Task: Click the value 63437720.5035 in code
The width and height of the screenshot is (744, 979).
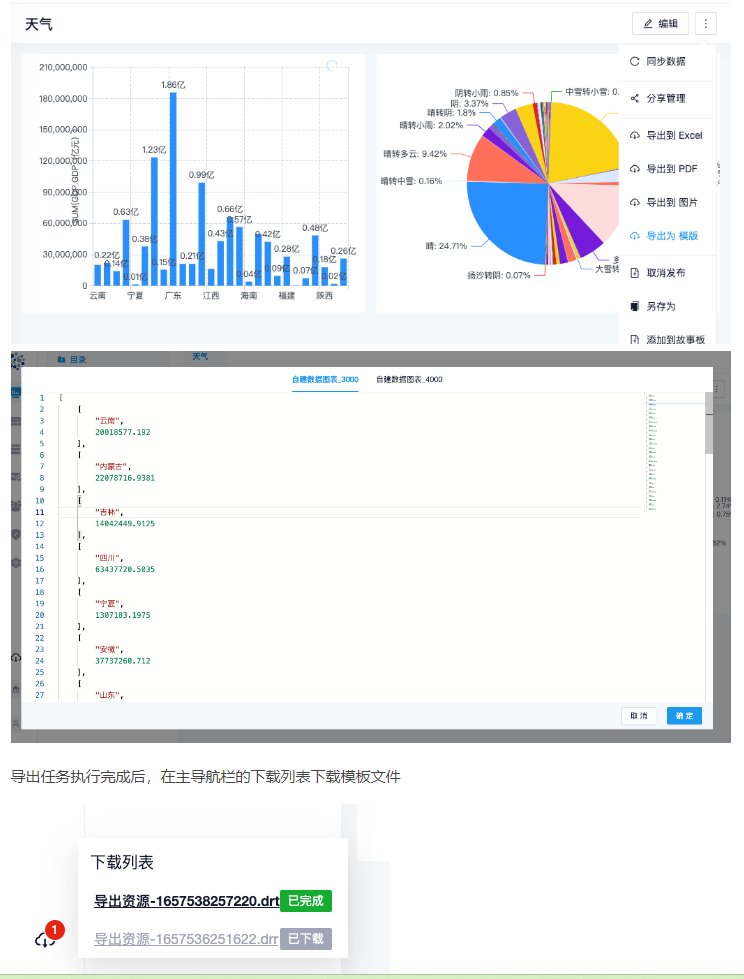Action: click(x=125, y=569)
